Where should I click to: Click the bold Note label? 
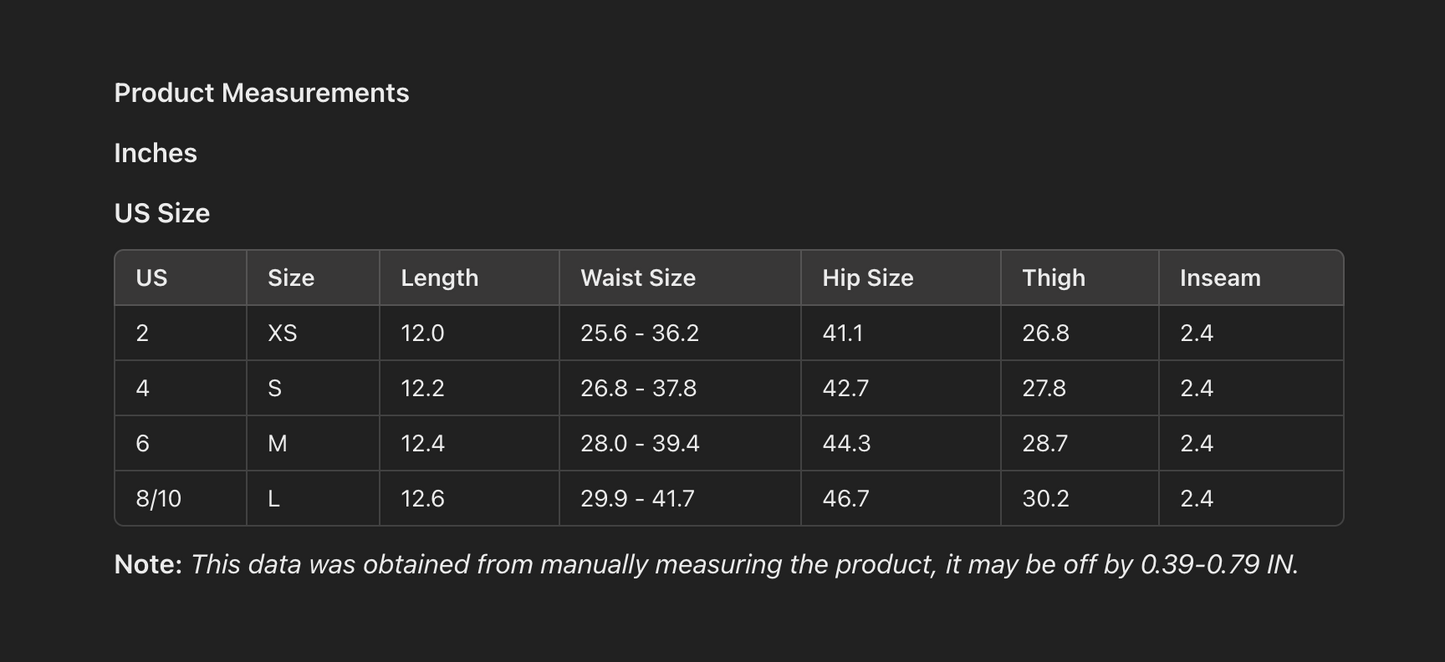point(148,564)
